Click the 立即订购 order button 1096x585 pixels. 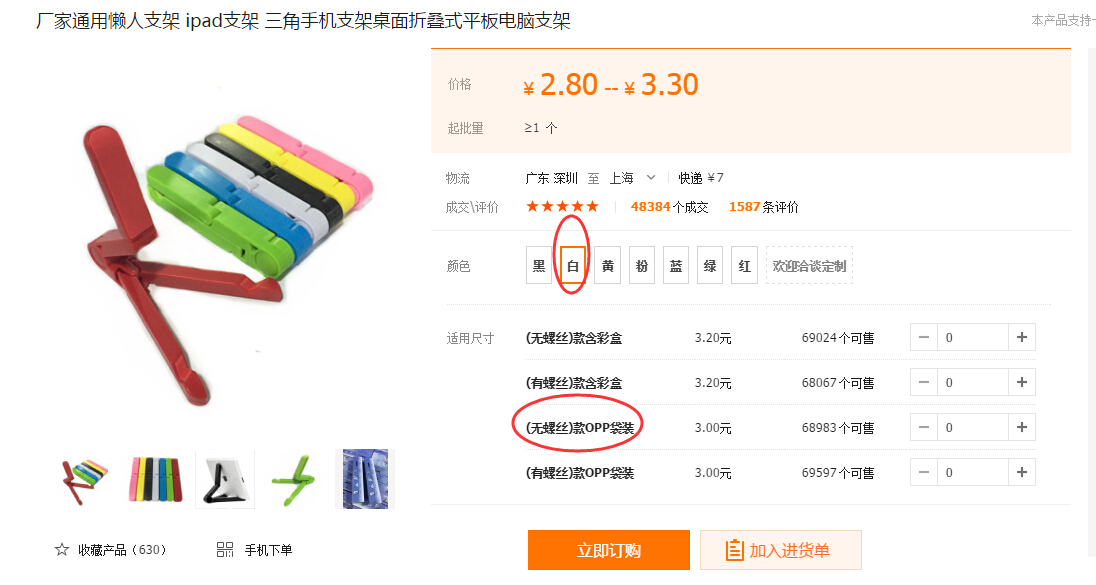(609, 550)
